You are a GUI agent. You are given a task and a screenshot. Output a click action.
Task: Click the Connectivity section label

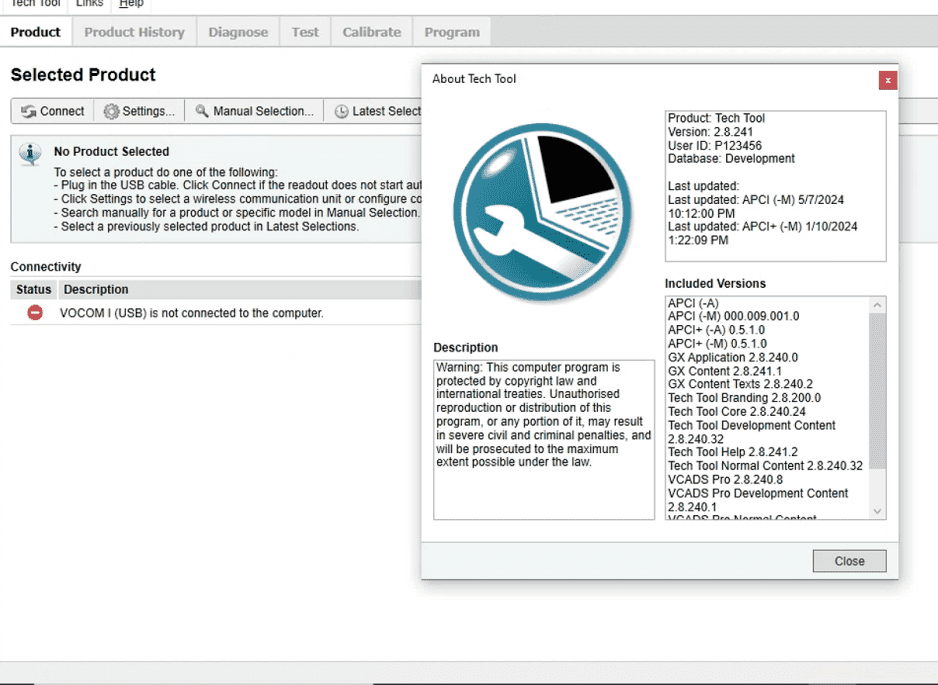coord(45,267)
